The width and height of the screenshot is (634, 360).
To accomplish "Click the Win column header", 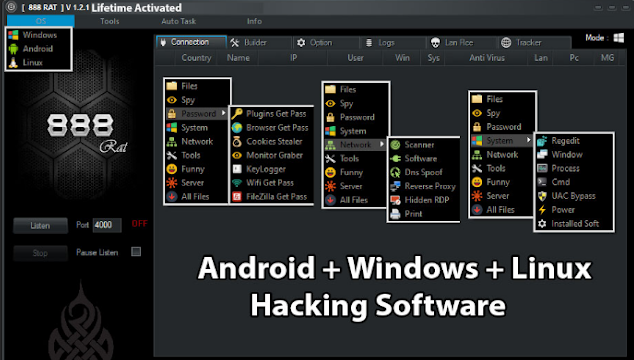I will tap(402, 58).
